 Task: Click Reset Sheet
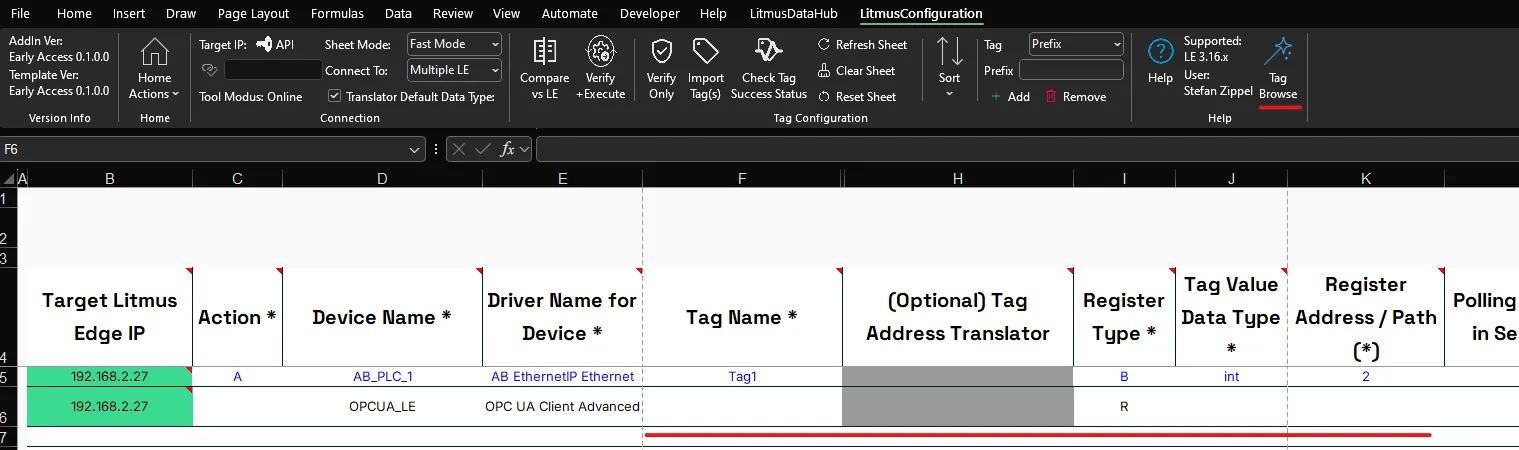(856, 97)
